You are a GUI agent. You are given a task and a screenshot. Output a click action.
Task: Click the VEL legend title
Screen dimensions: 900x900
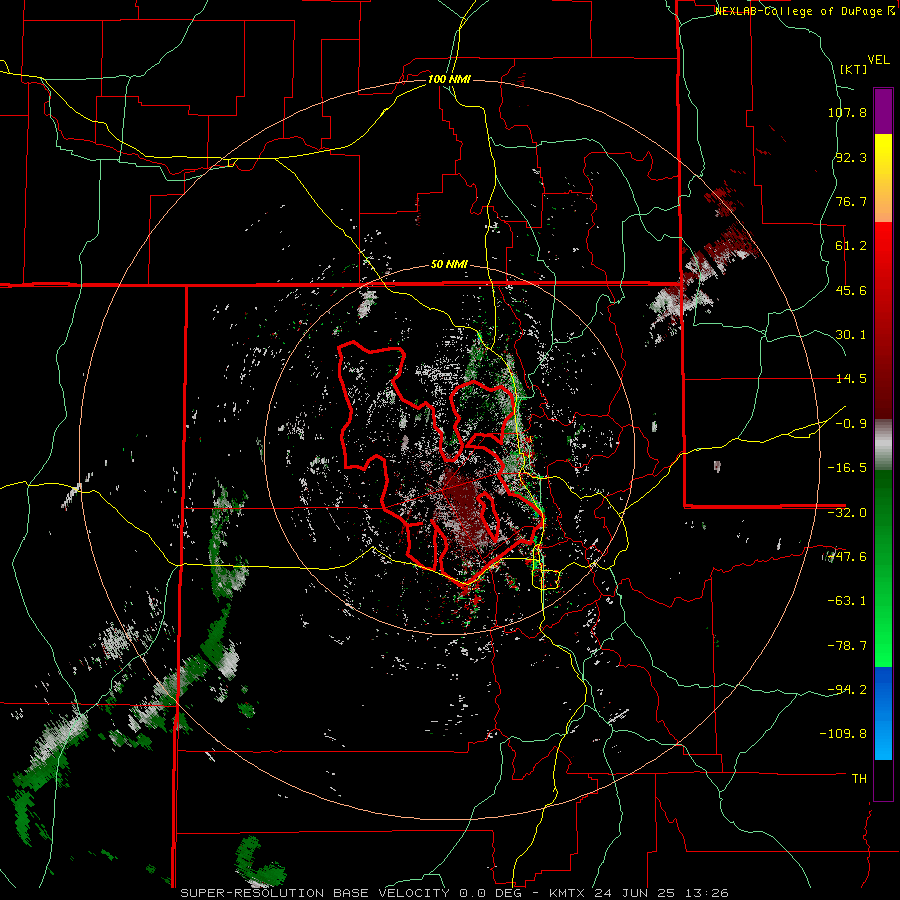pos(878,60)
